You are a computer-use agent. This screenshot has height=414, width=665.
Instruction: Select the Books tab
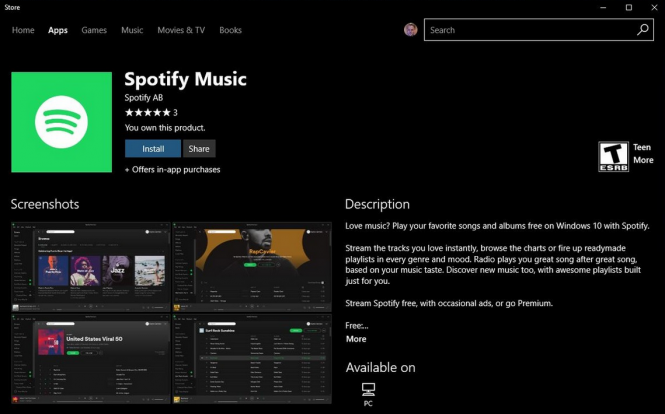tap(230, 30)
